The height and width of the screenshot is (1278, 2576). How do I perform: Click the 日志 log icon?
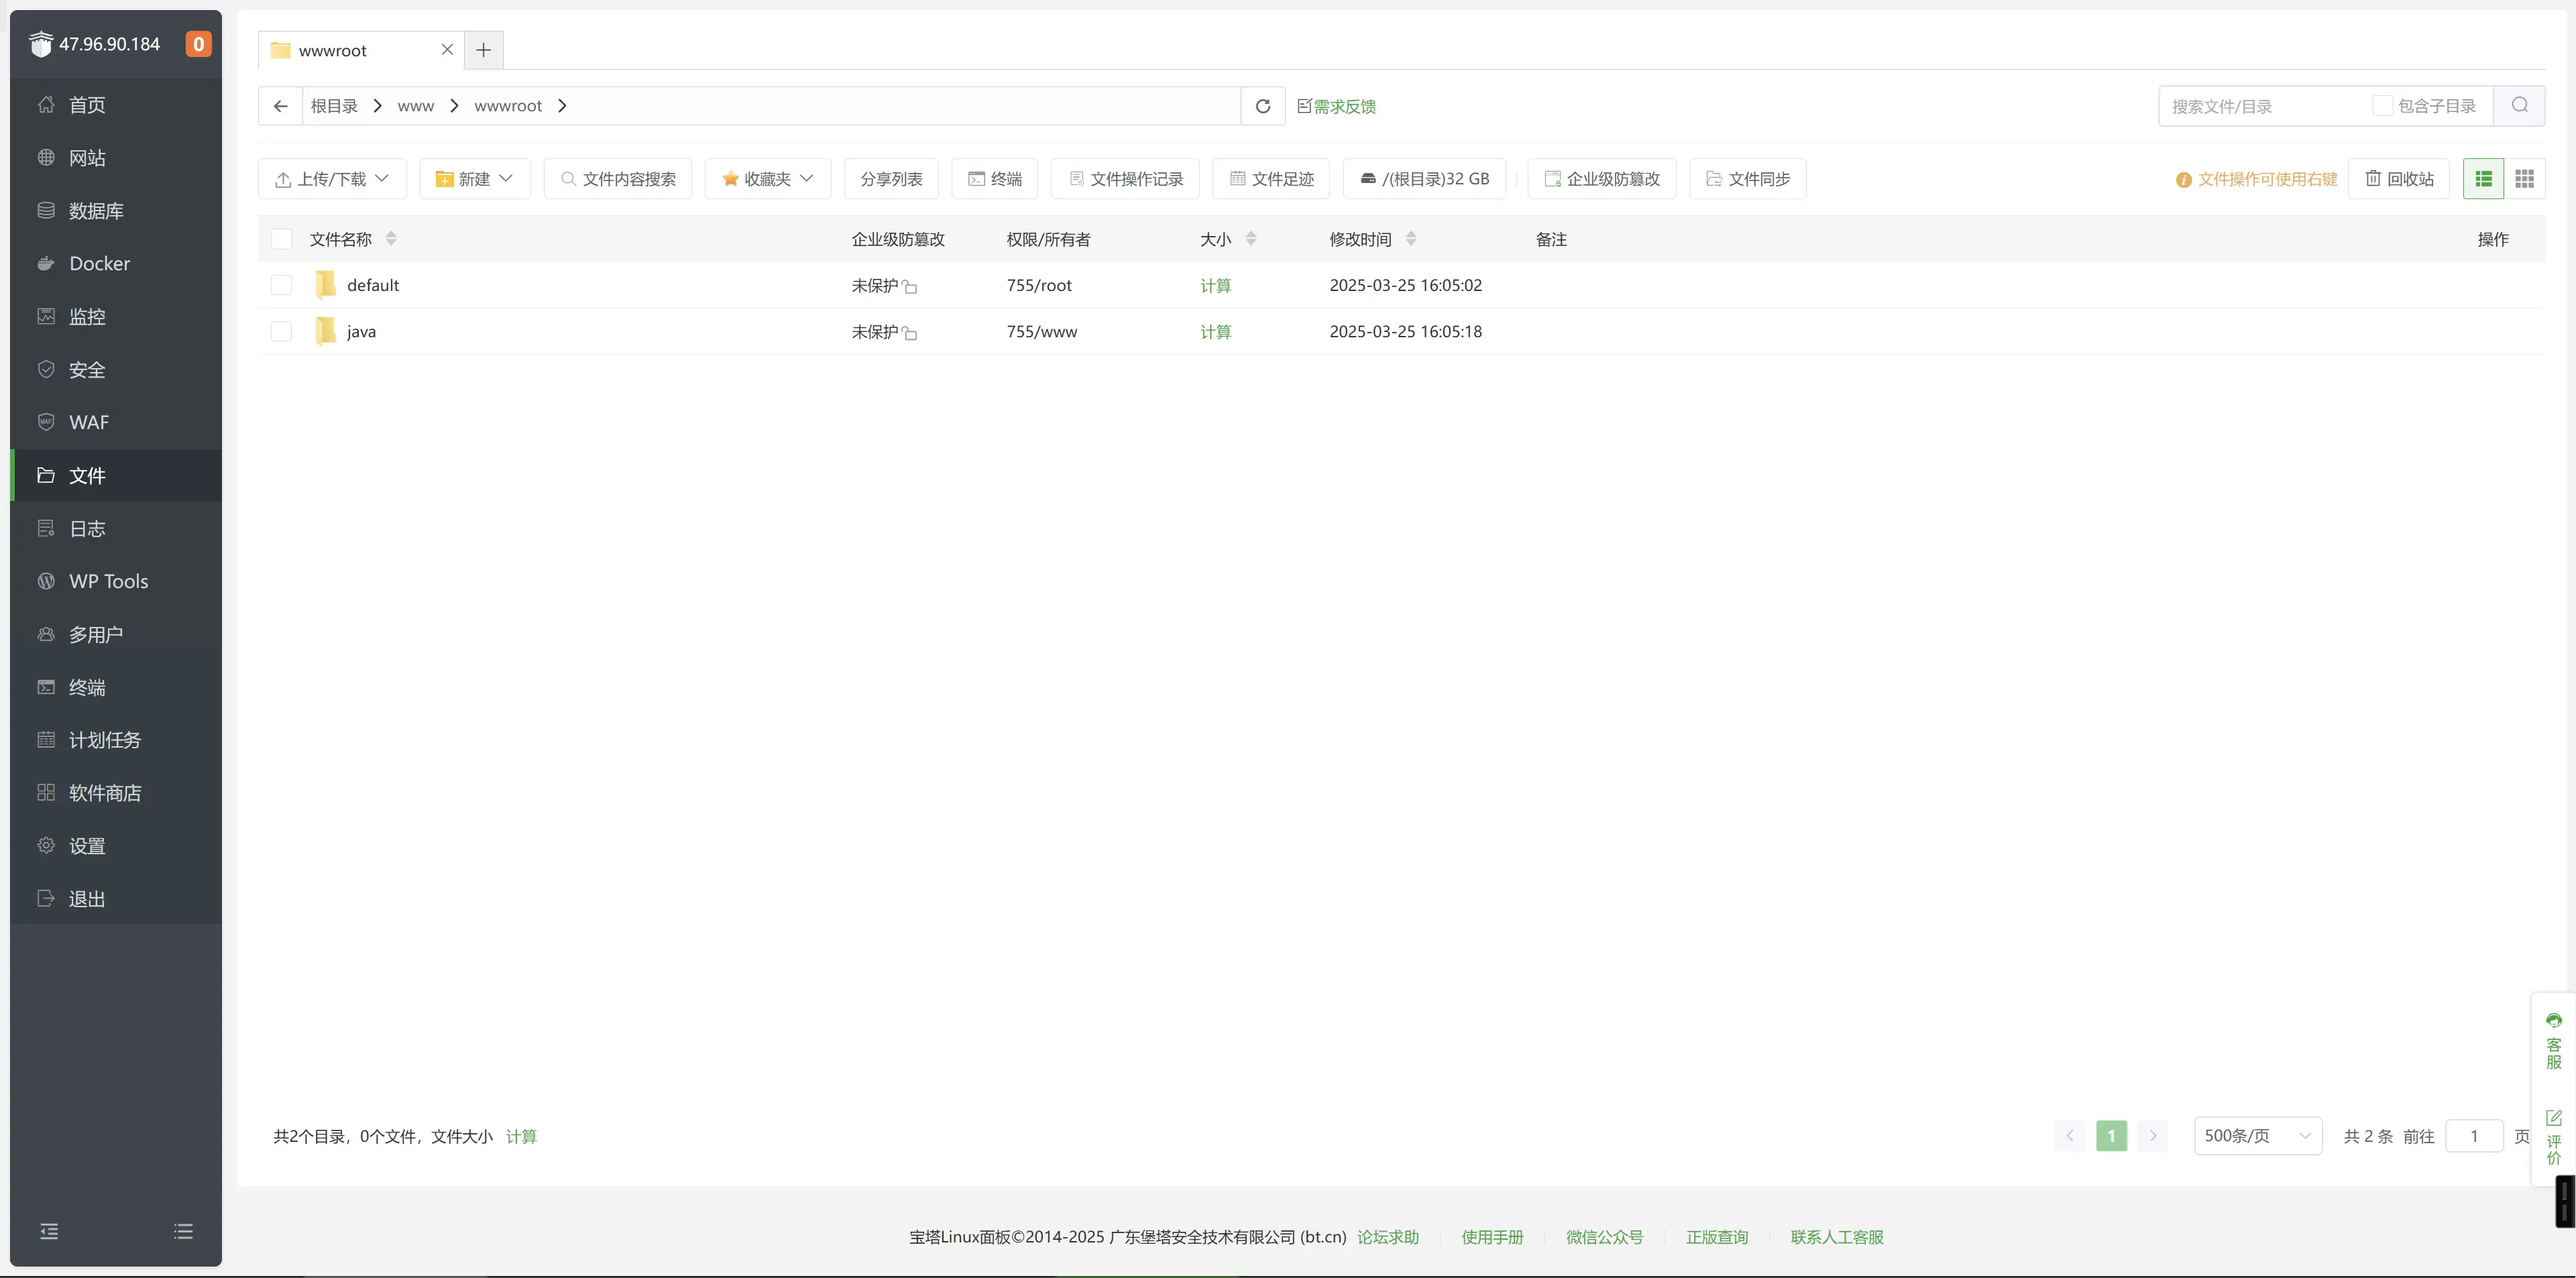(x=46, y=528)
